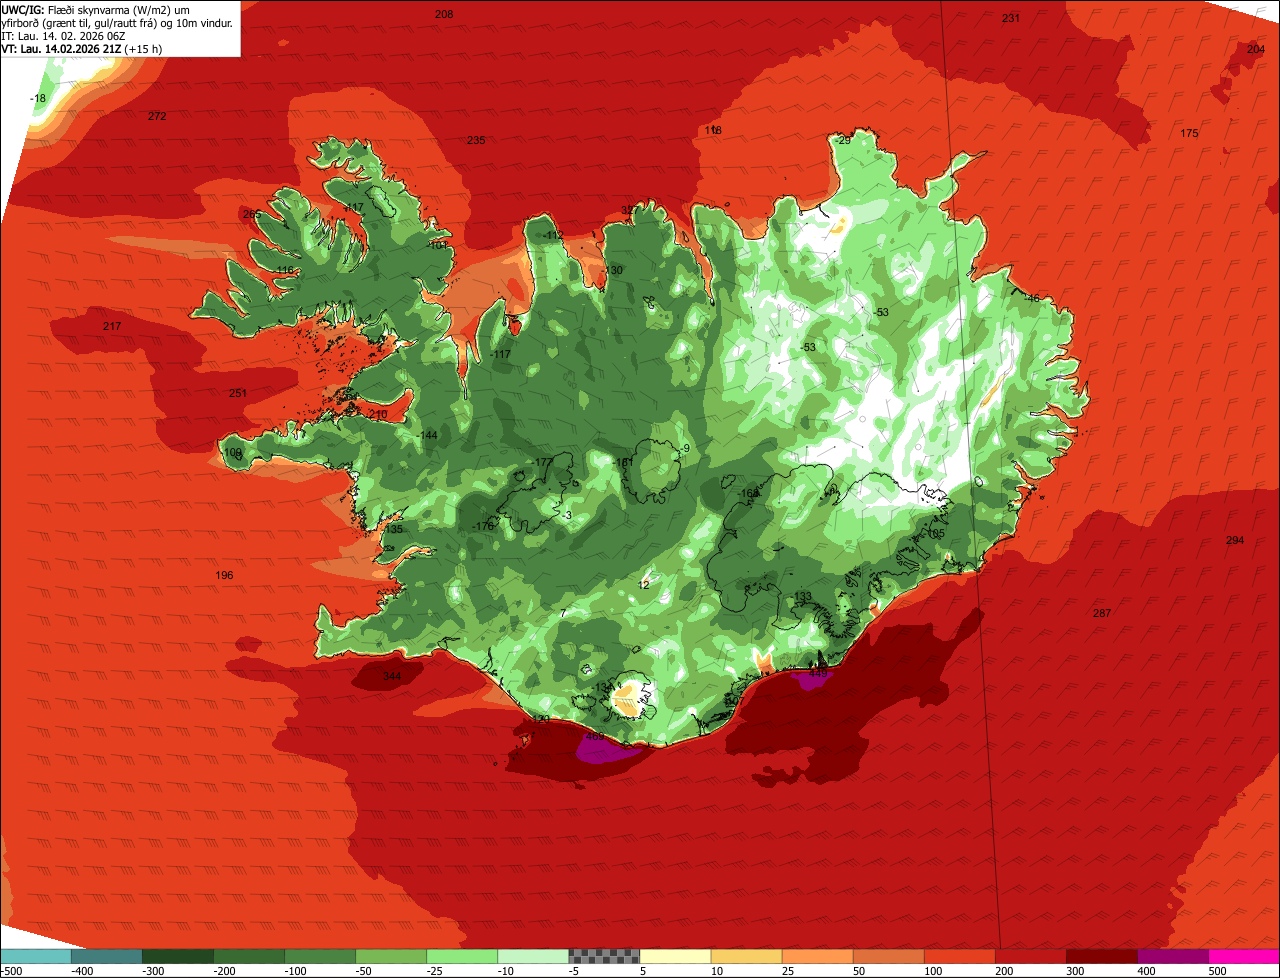This screenshot has height=978, width=1280.
Task: Click the '231' value on the map
Action: point(1011,18)
